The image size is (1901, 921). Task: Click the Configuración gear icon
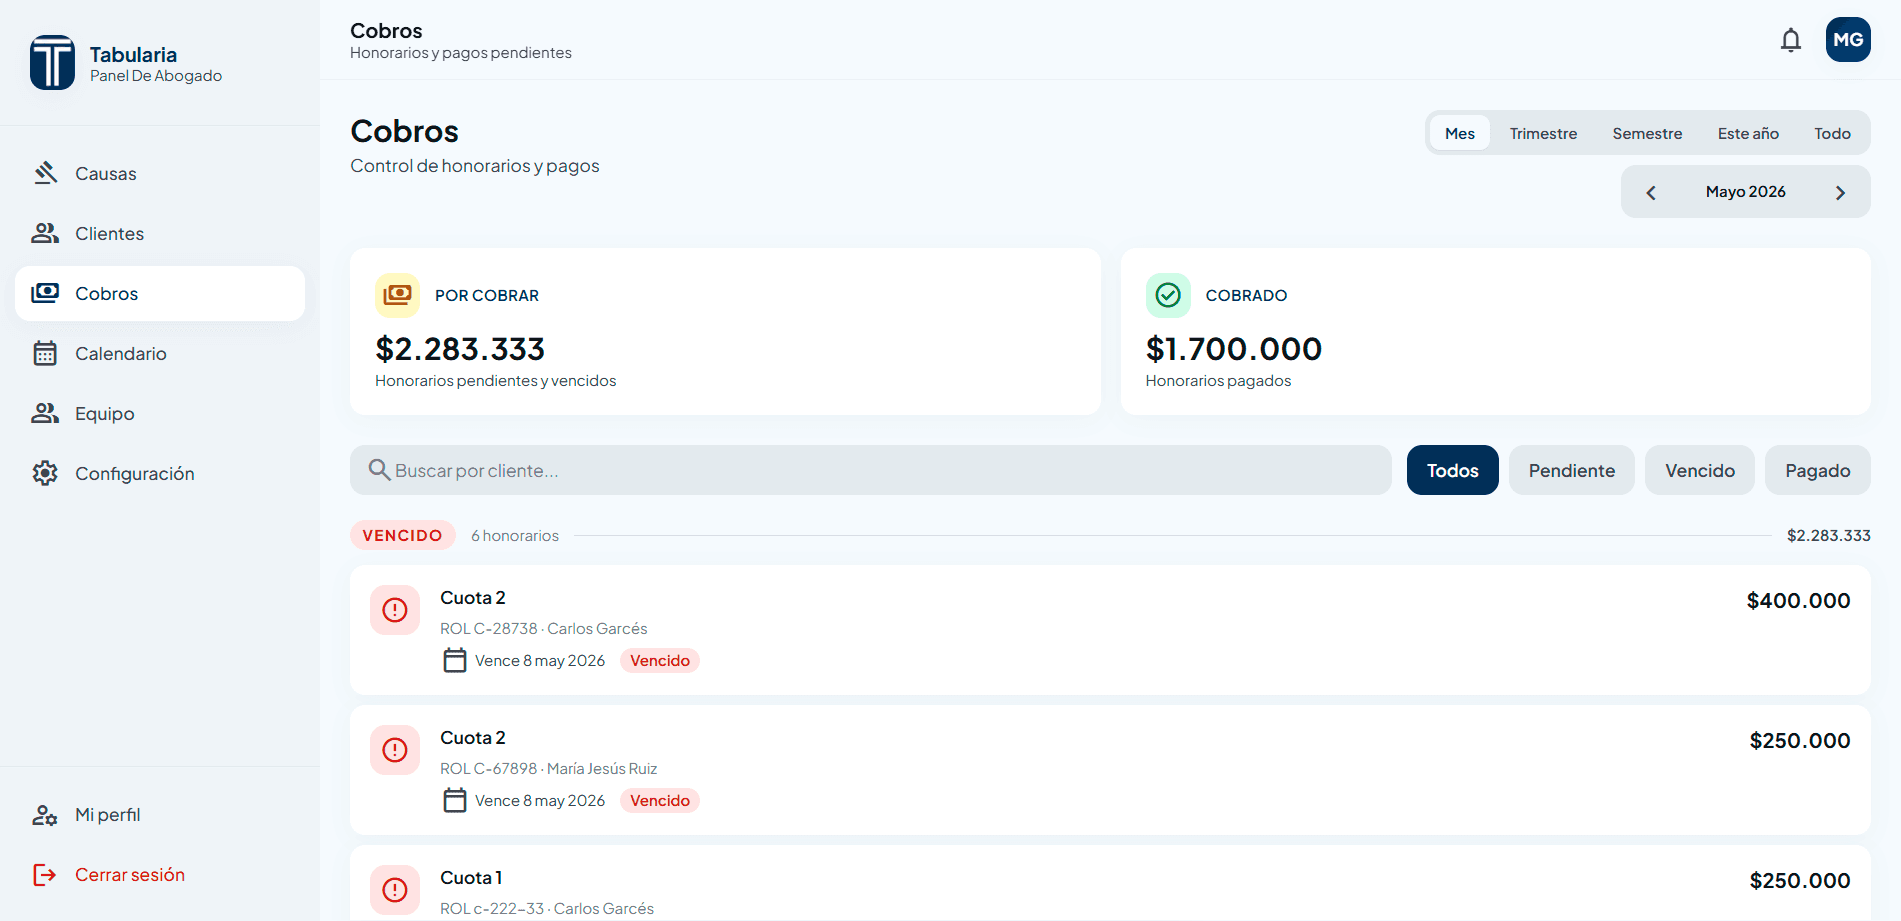coord(45,473)
